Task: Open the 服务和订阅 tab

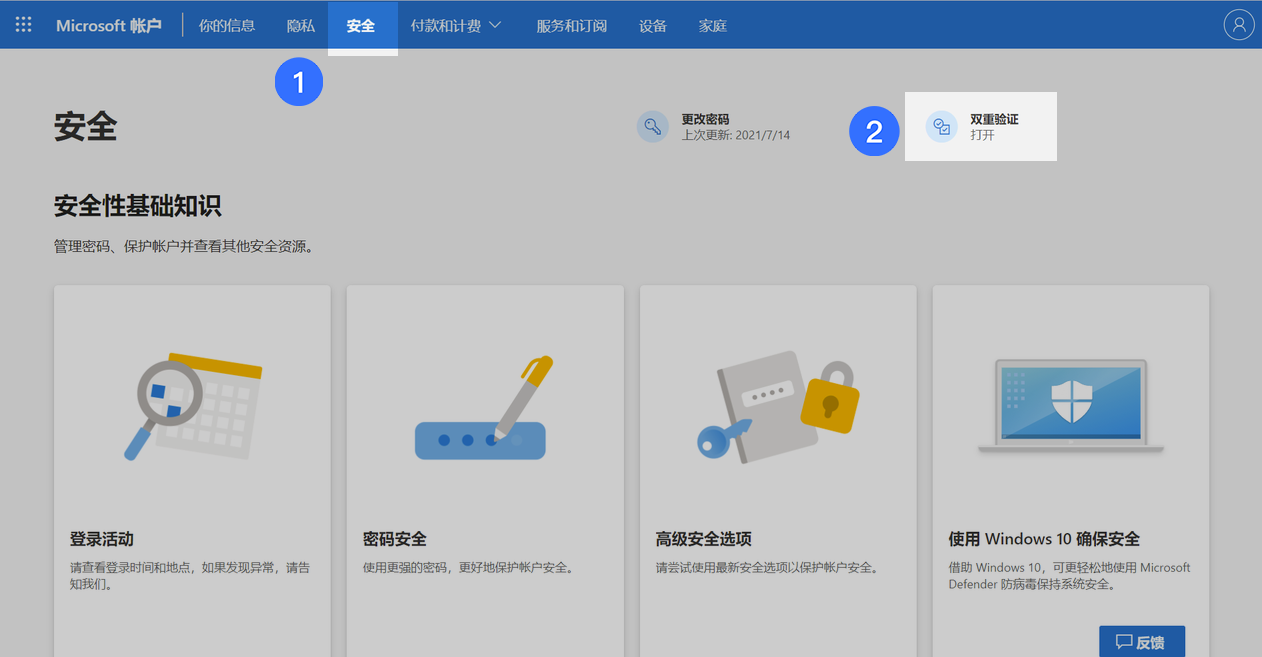Action: [x=571, y=25]
